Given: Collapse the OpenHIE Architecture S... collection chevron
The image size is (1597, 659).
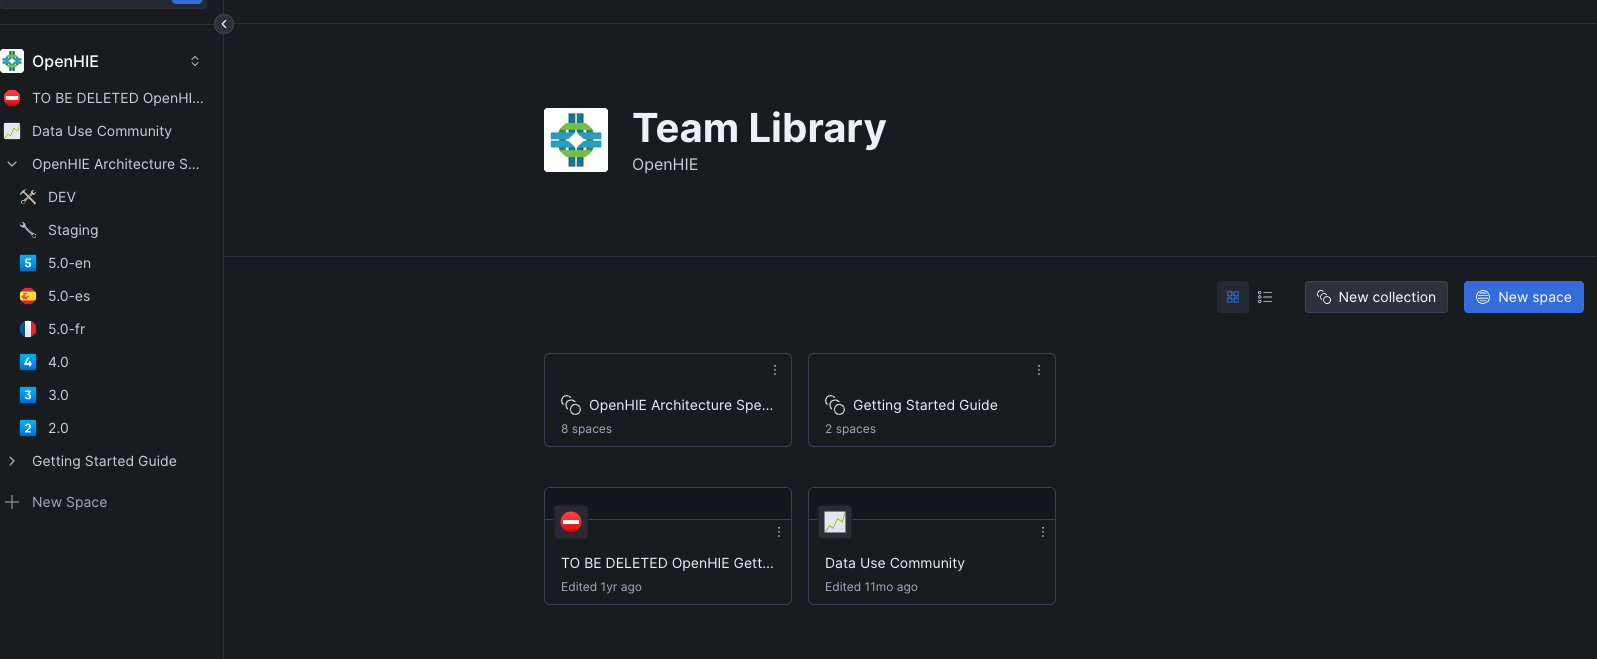Looking at the screenshot, I should click(12, 164).
